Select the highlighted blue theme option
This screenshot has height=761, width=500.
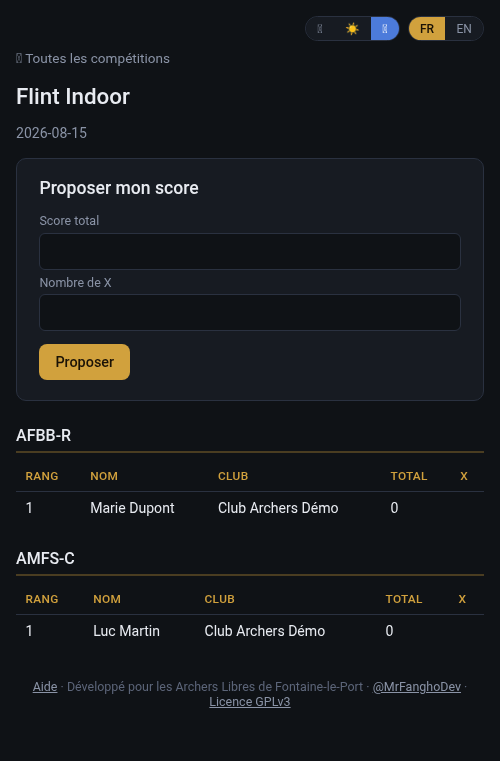(384, 29)
